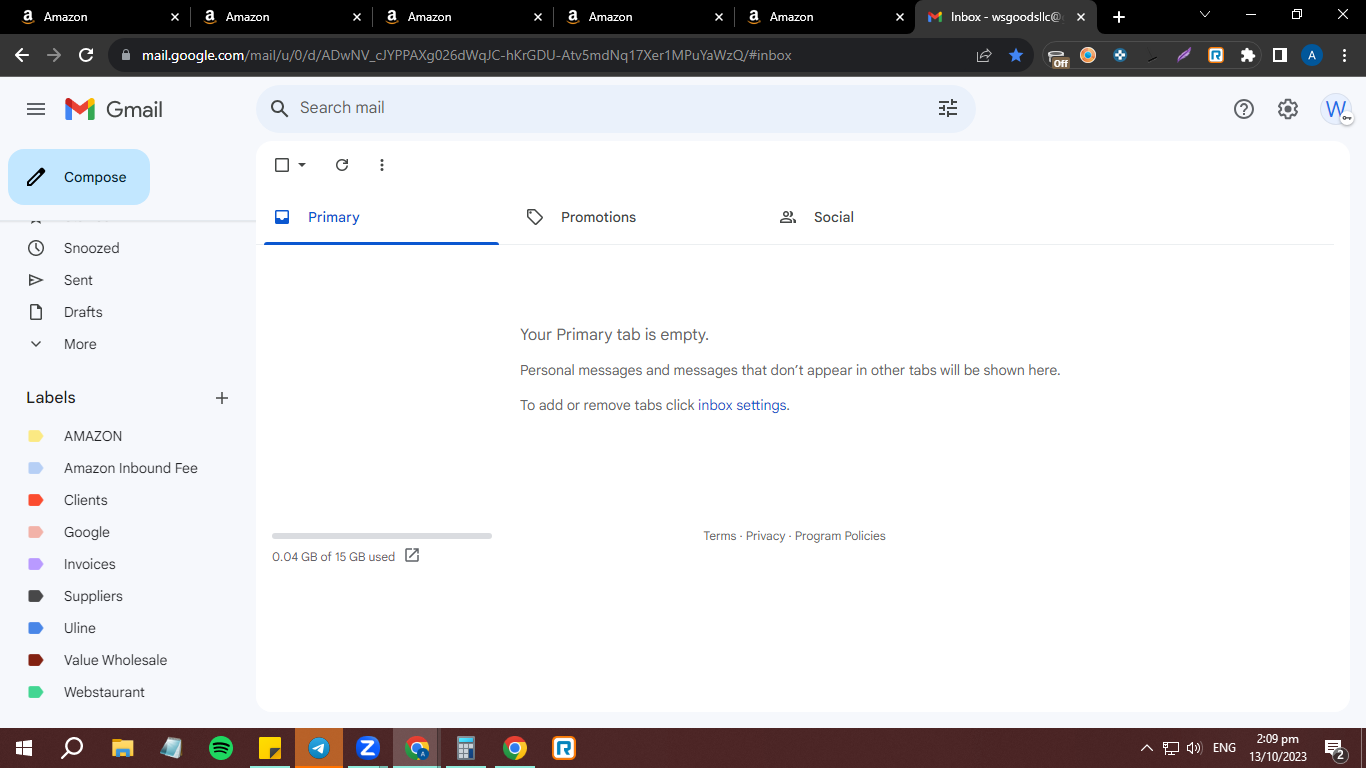Open the Program Policies link
This screenshot has width=1366, height=768.
(840, 536)
